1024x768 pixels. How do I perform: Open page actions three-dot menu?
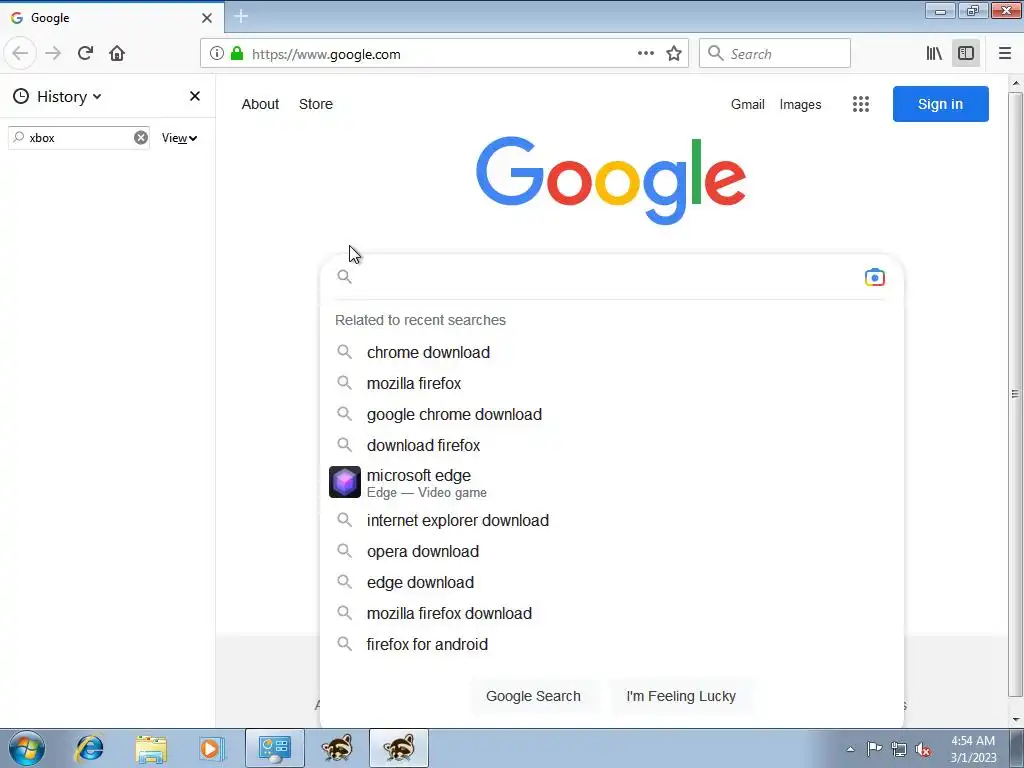coord(646,54)
